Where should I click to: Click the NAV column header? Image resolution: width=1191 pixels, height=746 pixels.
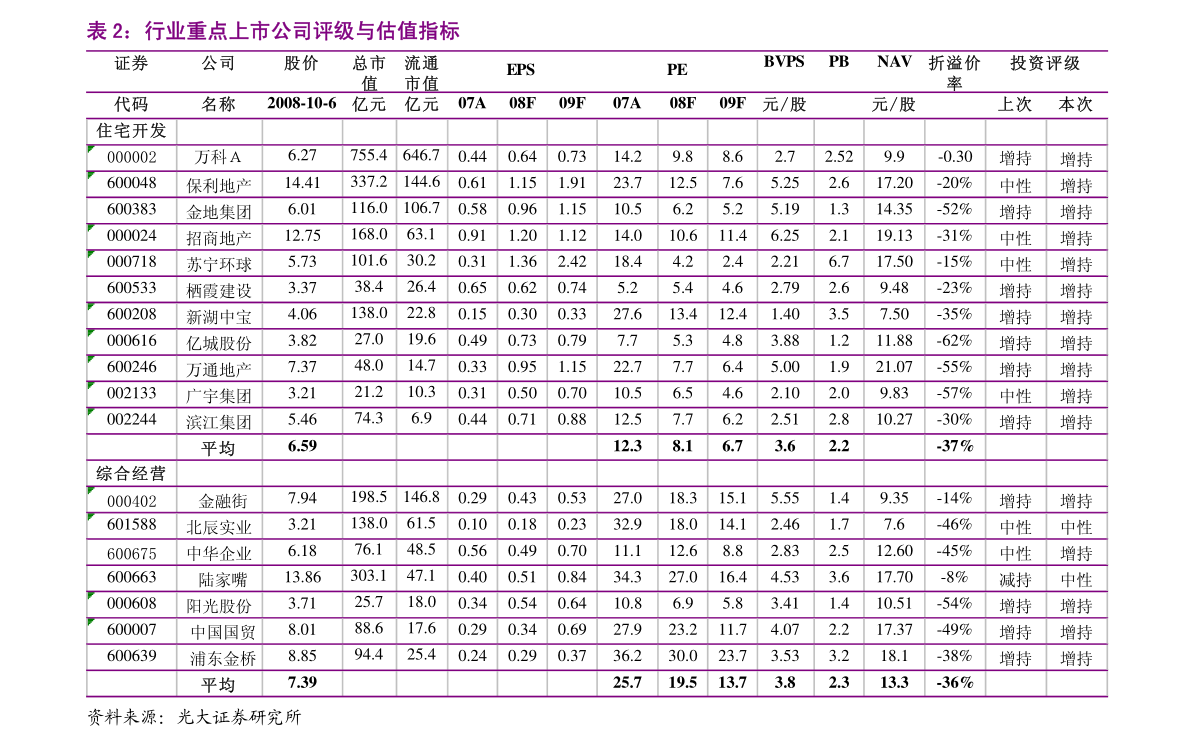[894, 62]
